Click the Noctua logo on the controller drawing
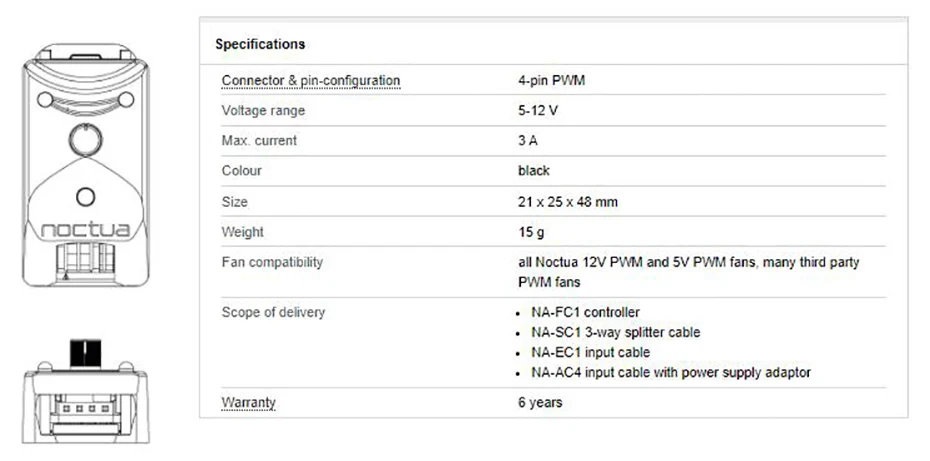This screenshot has height=461, width=930. [85, 231]
